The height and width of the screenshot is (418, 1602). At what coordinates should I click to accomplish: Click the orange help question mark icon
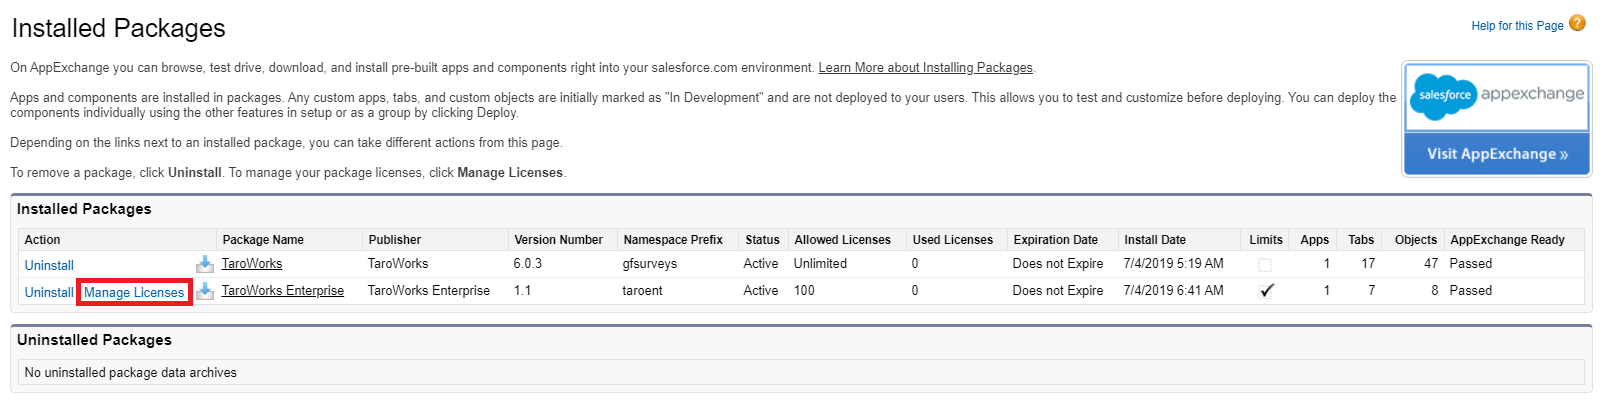[x=1578, y=23]
